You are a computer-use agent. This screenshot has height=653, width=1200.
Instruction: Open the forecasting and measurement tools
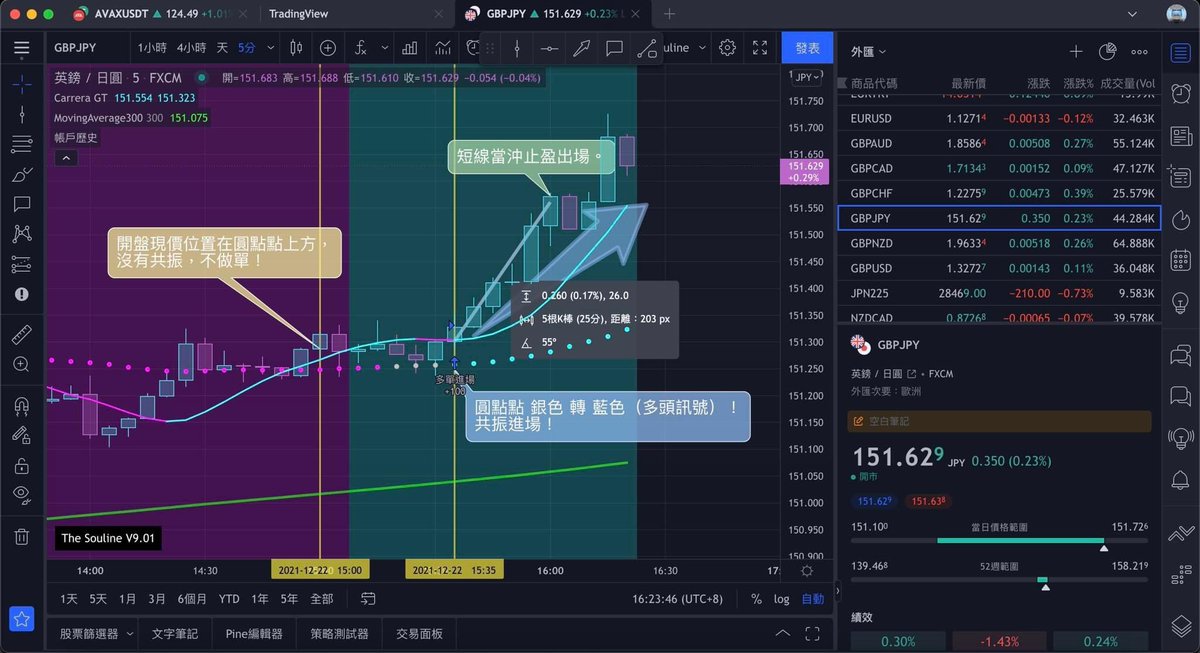22,264
